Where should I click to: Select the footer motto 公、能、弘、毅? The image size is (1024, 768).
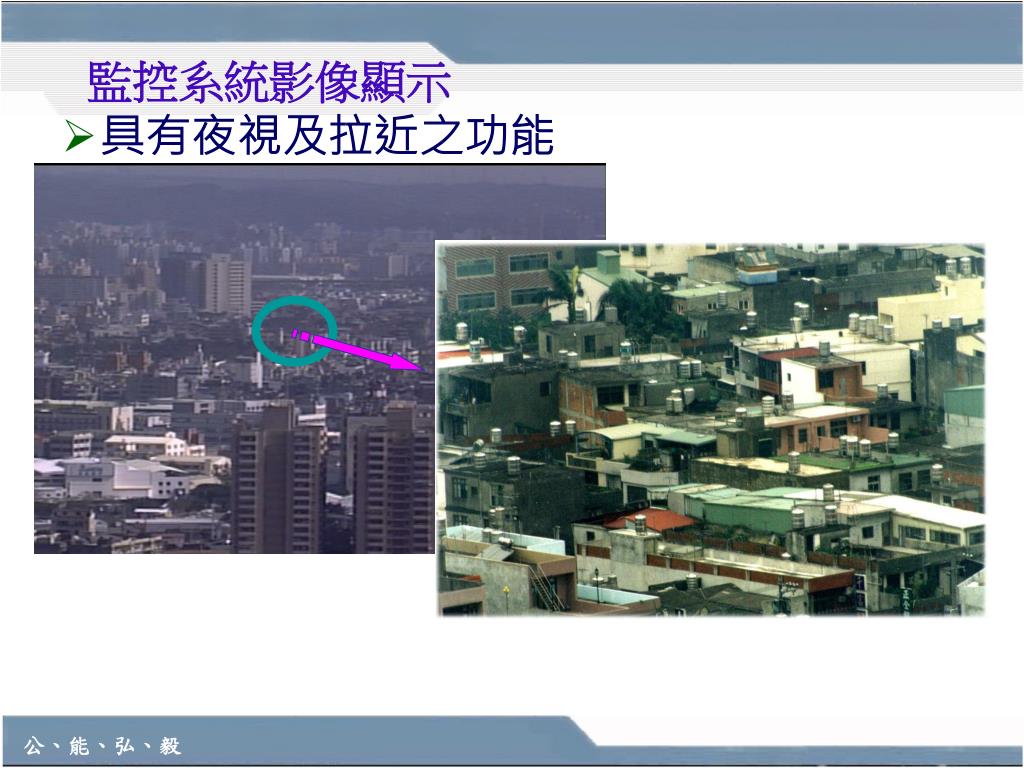[103, 745]
